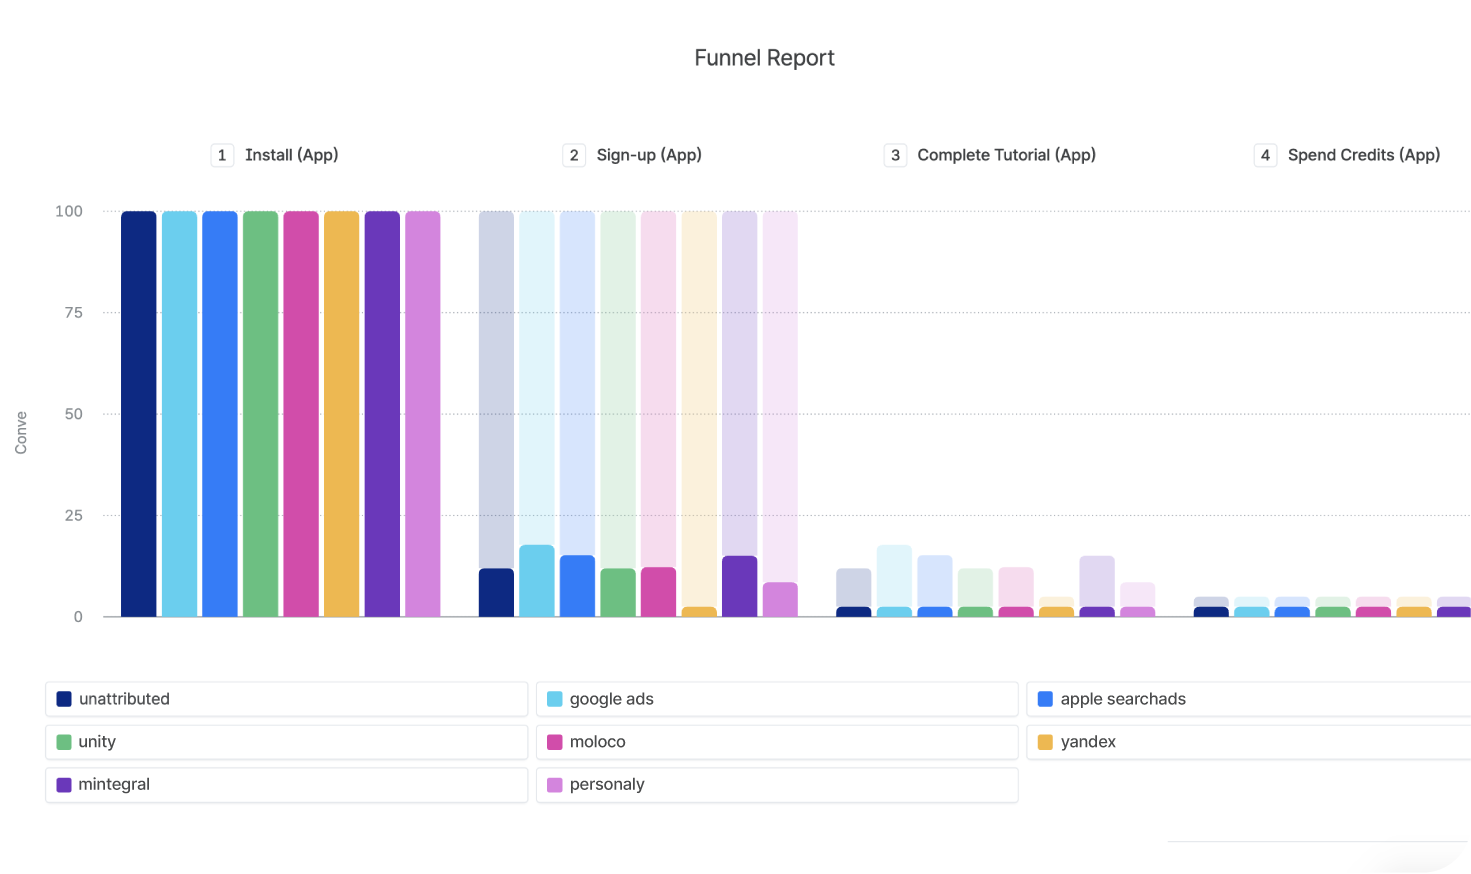
Task: Click the unattributed legend color swatch
Action: pyautogui.click(x=64, y=699)
